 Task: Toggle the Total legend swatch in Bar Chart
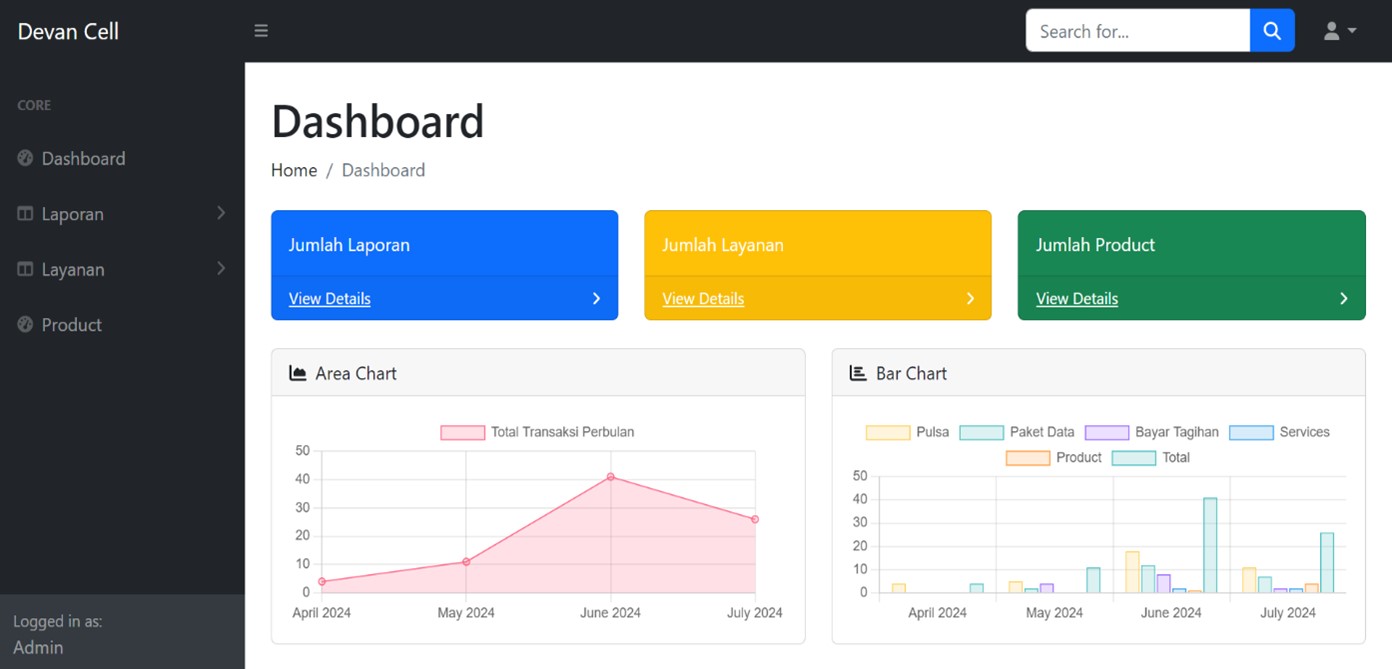[1134, 457]
